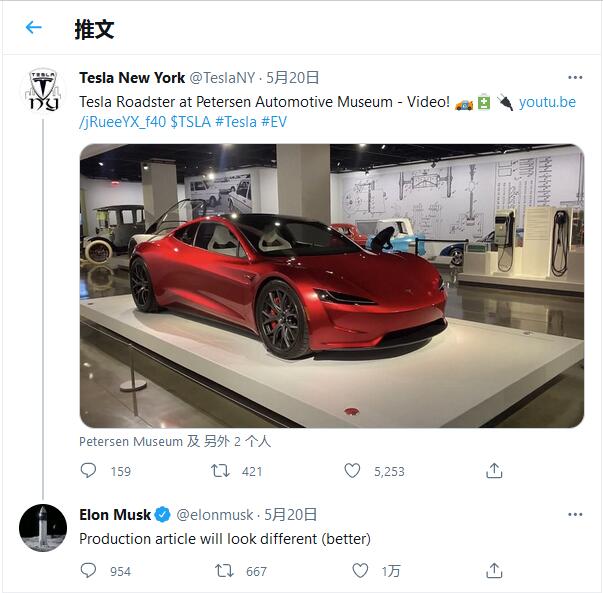Reply to Elon Musk's tweet
This screenshot has width=603, height=593.
pos(89,571)
